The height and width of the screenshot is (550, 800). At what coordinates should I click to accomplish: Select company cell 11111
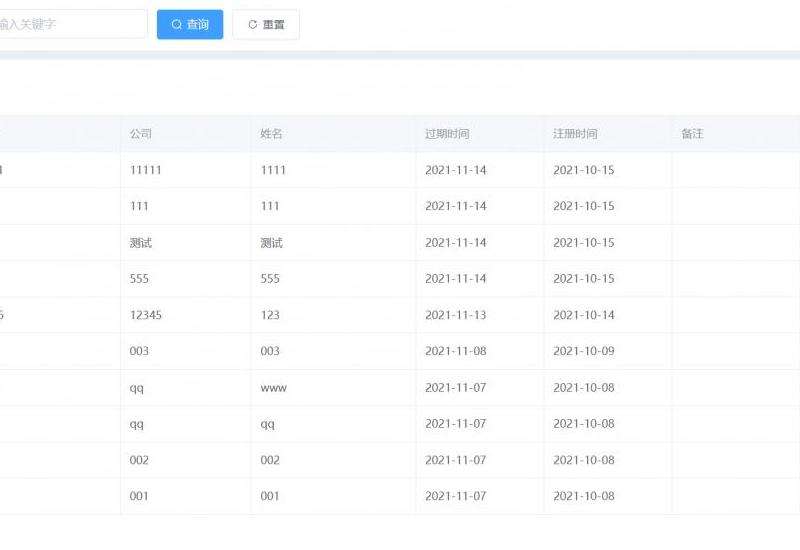(145, 170)
